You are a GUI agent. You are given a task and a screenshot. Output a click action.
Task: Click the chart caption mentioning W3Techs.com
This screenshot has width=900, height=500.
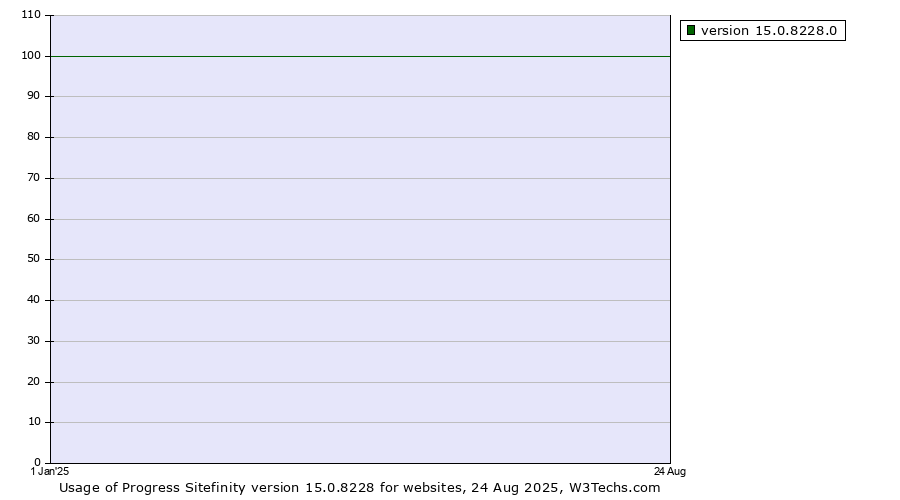point(359,487)
